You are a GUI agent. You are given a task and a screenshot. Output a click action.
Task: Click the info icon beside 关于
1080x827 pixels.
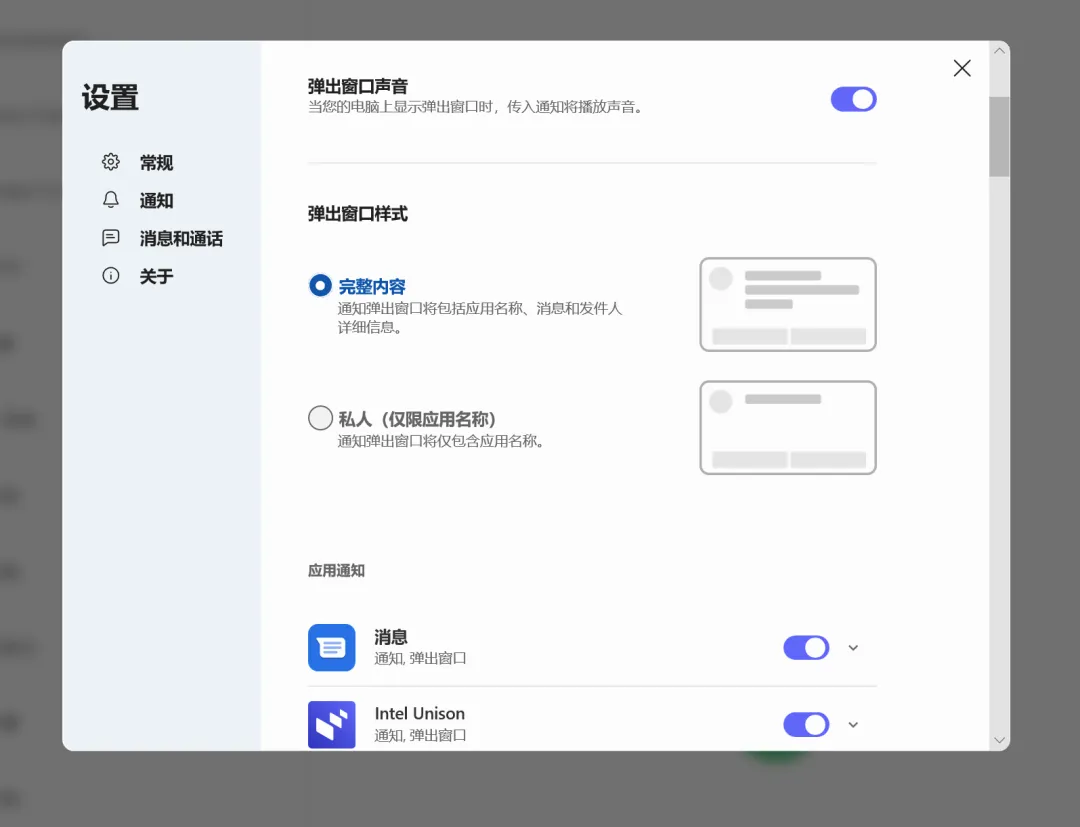[111, 275]
